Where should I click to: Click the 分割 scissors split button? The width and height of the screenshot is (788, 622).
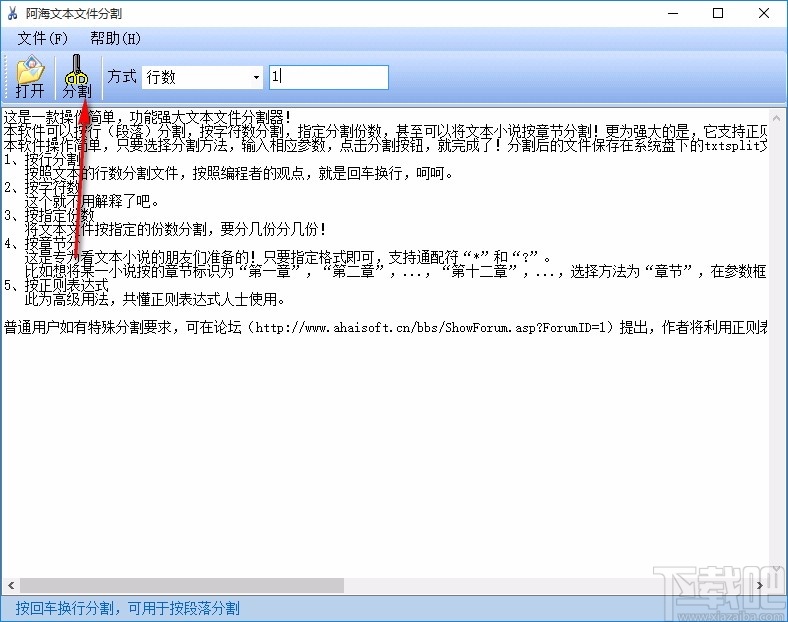point(77,77)
